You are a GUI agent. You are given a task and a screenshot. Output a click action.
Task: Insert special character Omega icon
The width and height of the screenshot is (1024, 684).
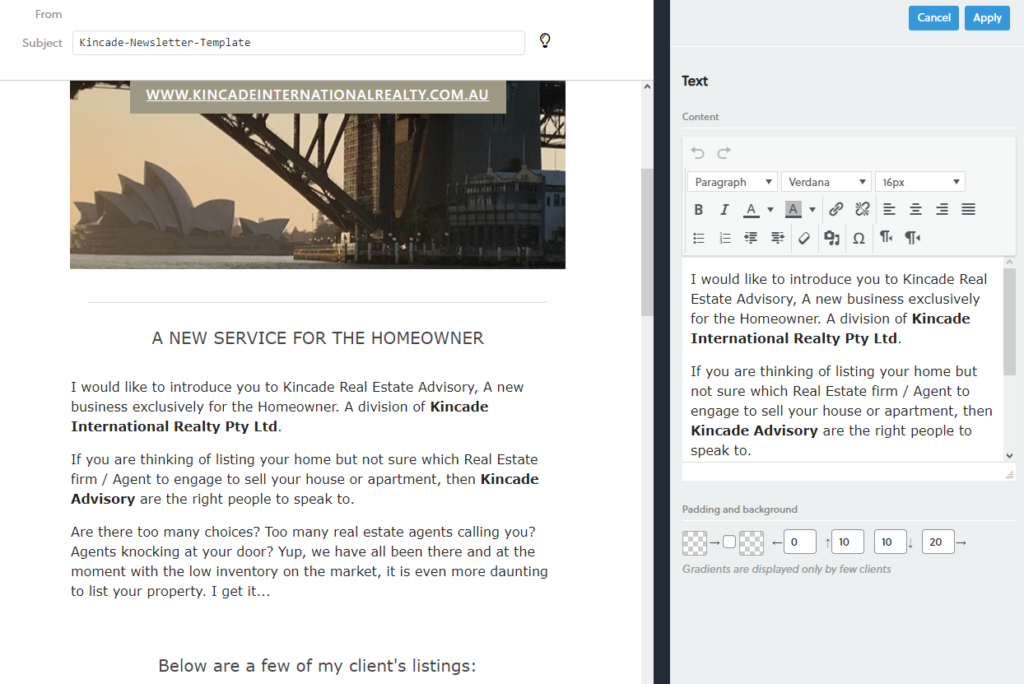click(x=859, y=238)
